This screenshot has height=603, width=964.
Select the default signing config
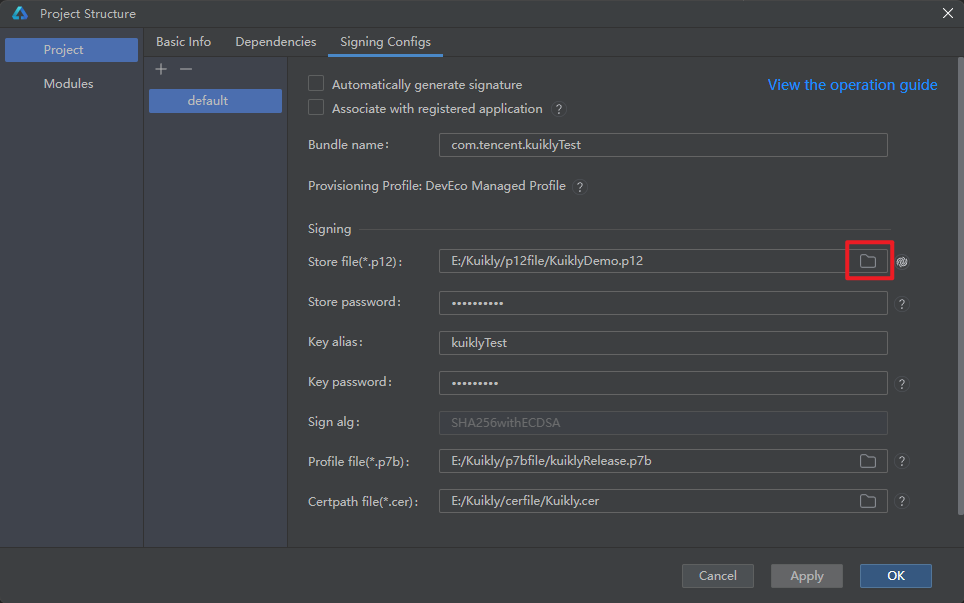point(215,101)
